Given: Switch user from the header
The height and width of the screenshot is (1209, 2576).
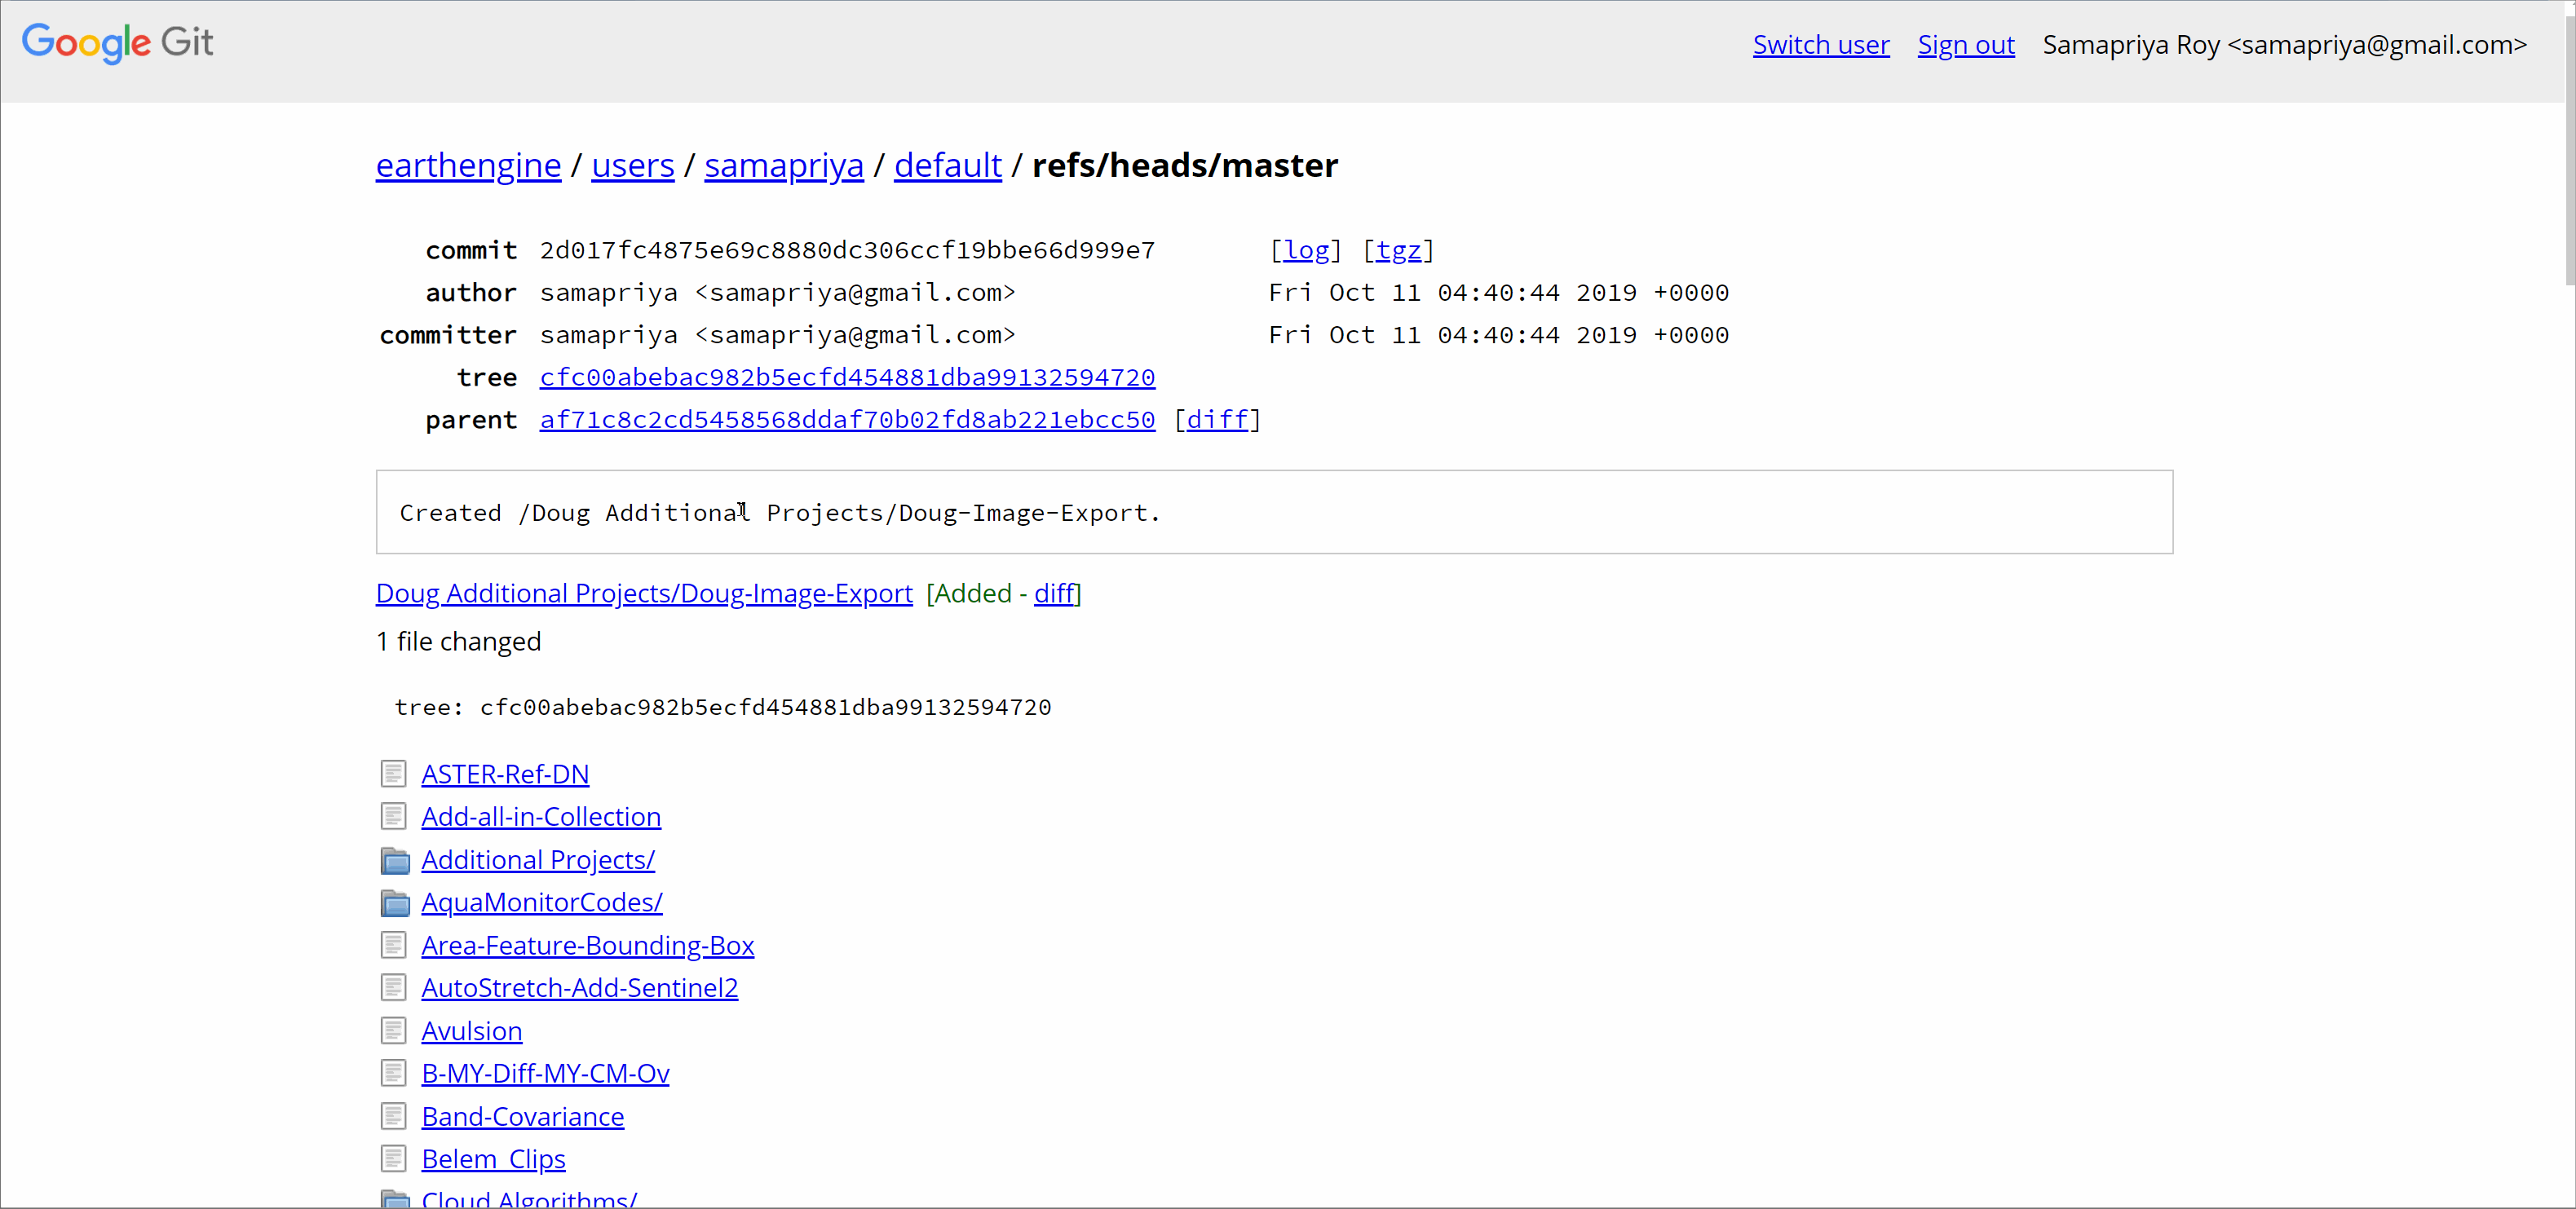Looking at the screenshot, I should (1821, 45).
